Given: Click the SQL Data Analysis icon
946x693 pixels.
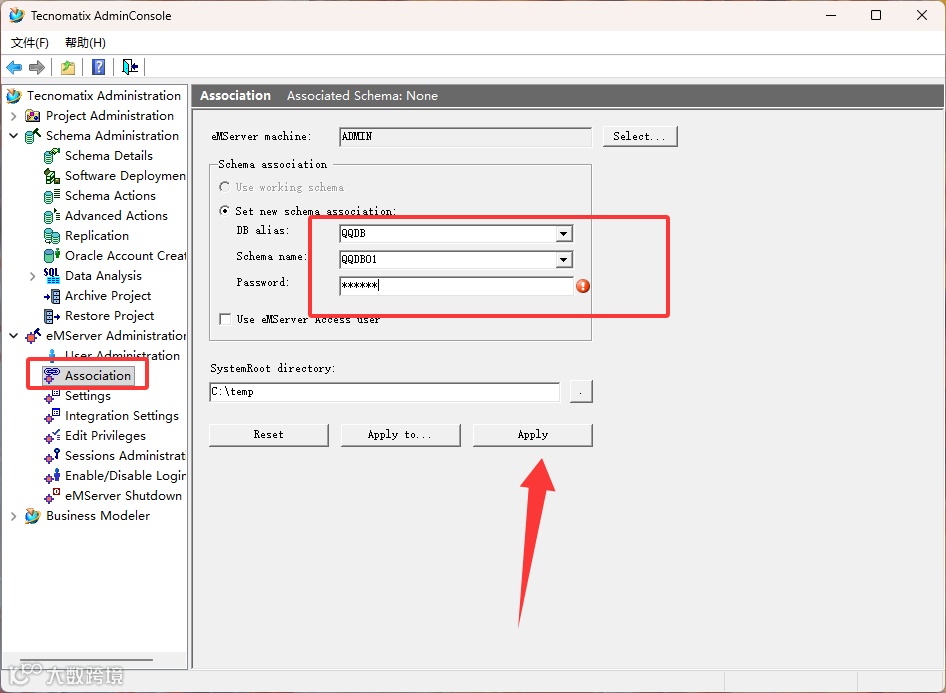Looking at the screenshot, I should tap(52, 276).
